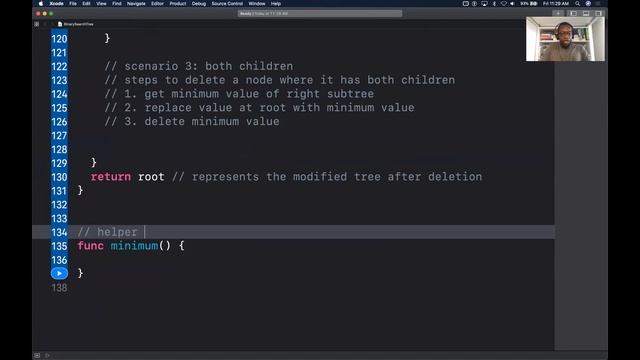640x360 pixels.
Task: Open Spotlight search magnifier icon
Action: click(578, 4)
